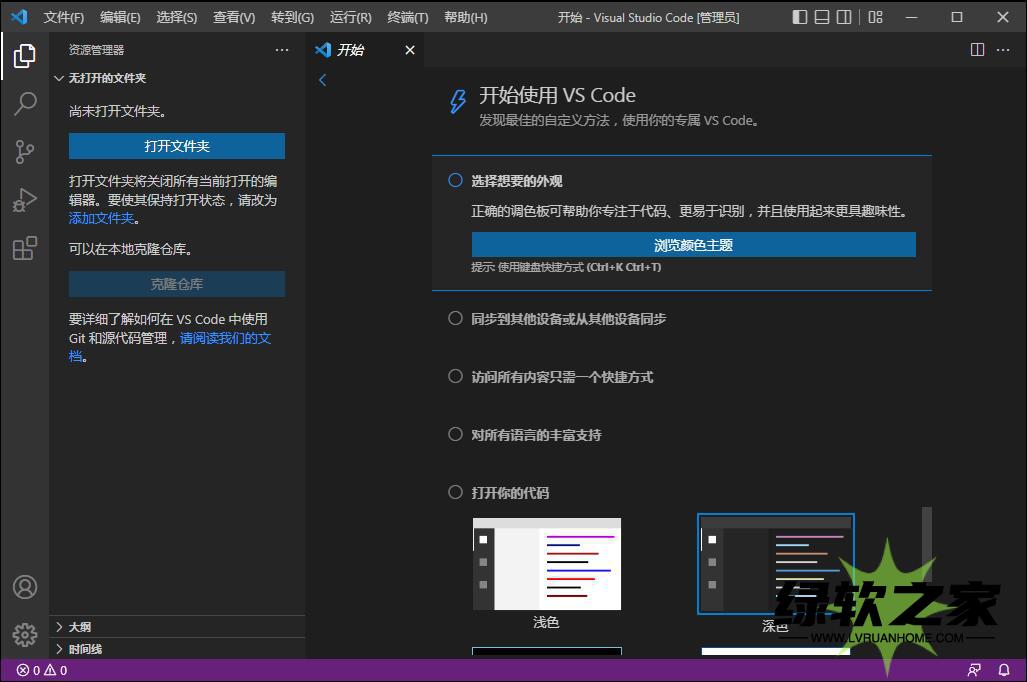Click the 浏览颜色主题 button

(x=693, y=245)
